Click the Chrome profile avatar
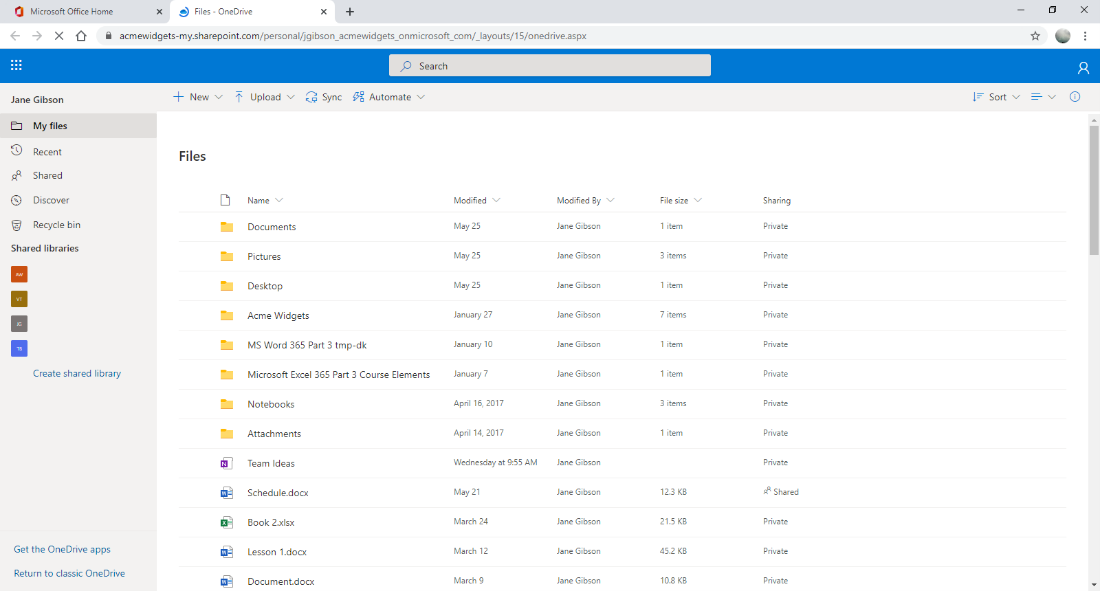Image resolution: width=1100 pixels, height=591 pixels. pyautogui.click(x=1063, y=36)
